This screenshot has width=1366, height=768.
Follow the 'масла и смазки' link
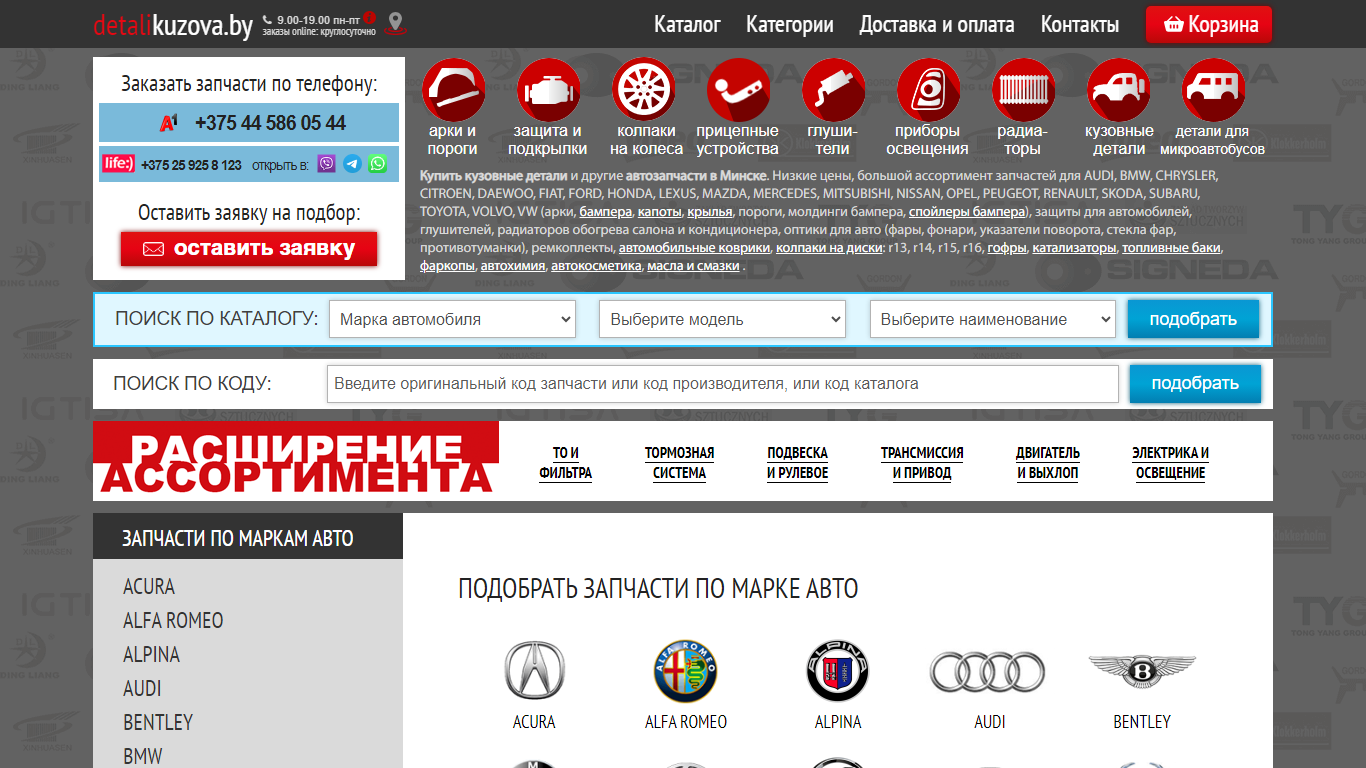pos(693,266)
